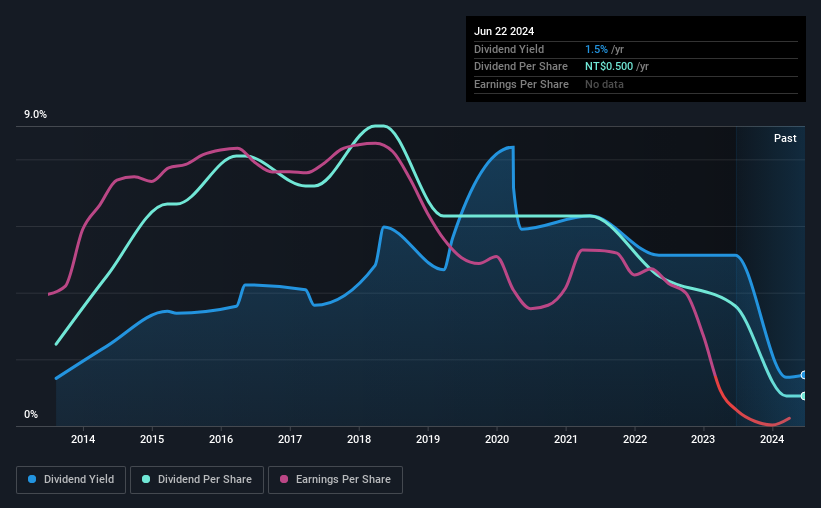
Task: Select the 2016 axis label
Action: coord(221,439)
